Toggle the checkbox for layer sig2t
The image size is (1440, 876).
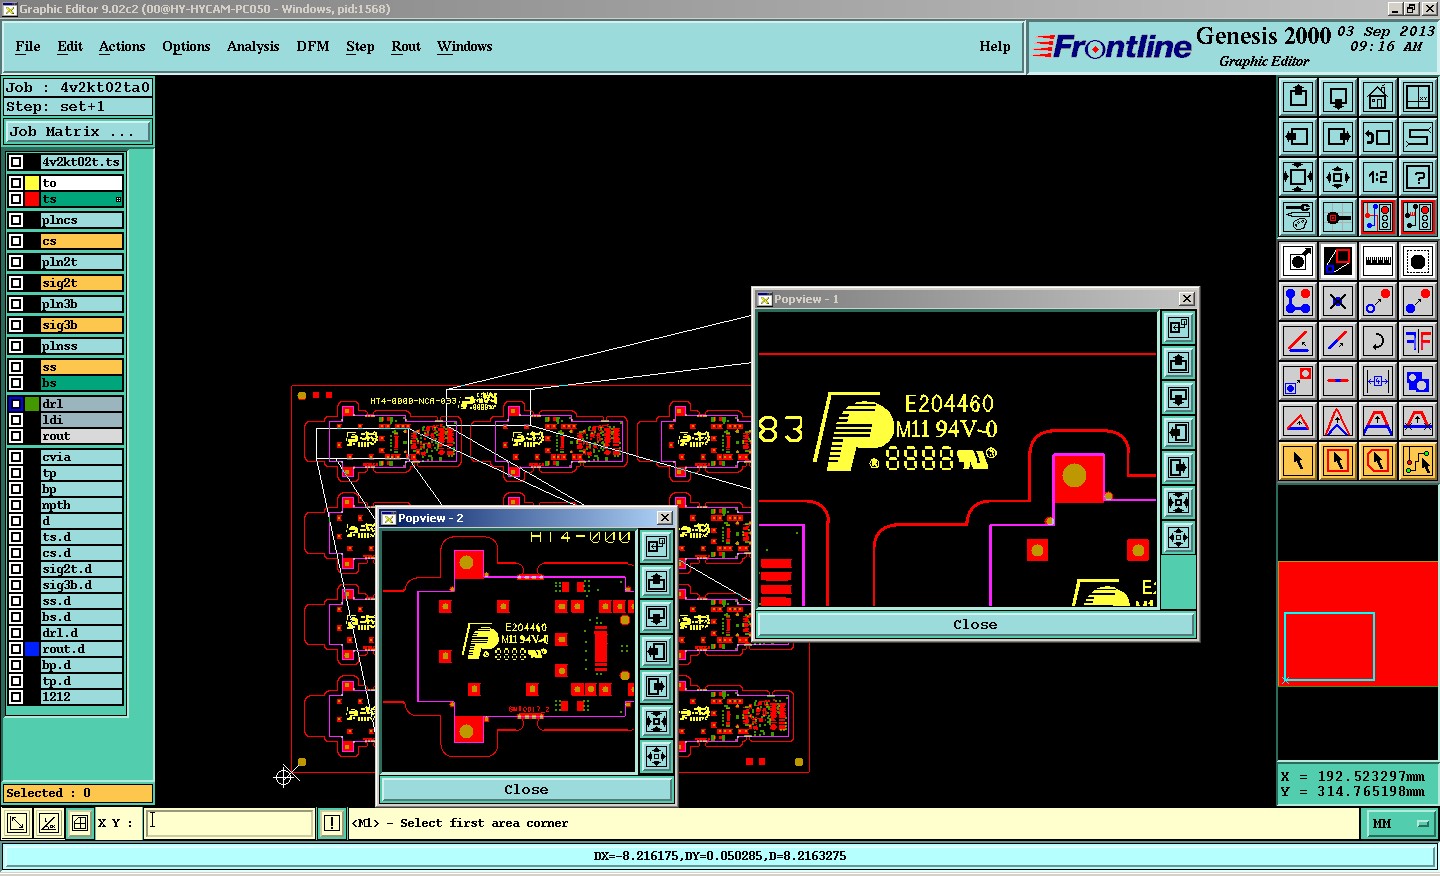pyautogui.click(x=16, y=283)
